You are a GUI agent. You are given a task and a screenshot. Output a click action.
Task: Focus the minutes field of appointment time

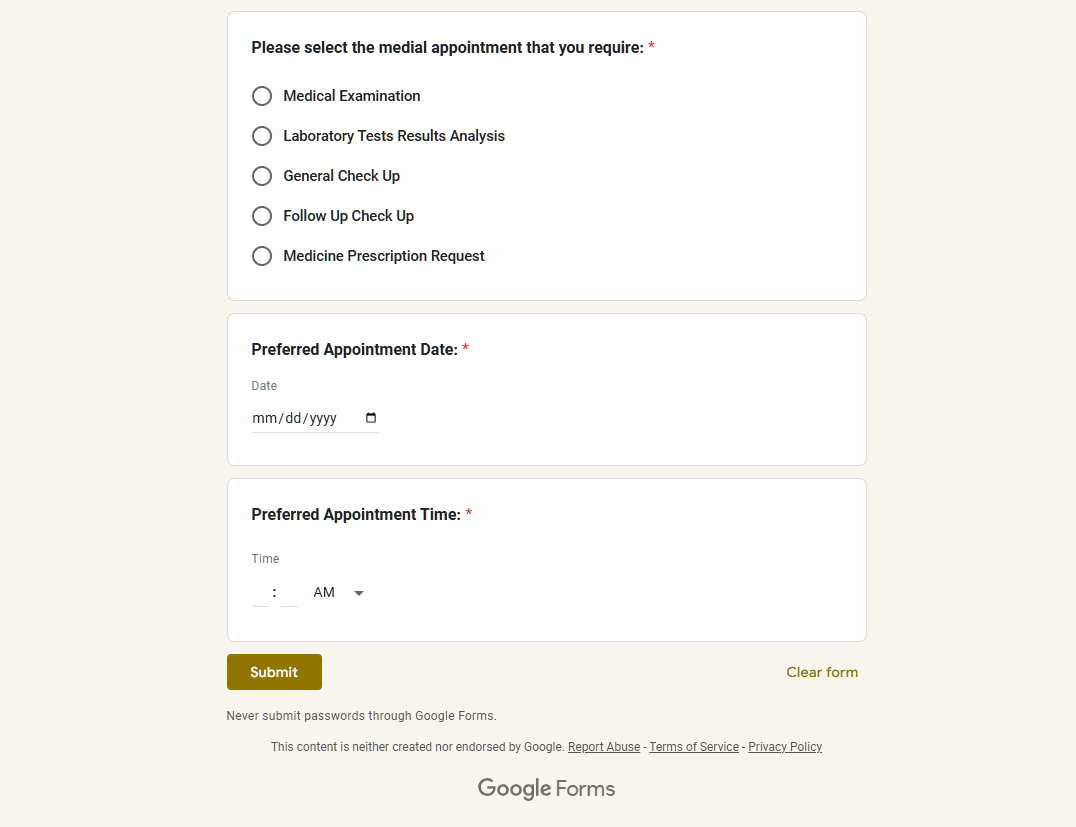[290, 593]
